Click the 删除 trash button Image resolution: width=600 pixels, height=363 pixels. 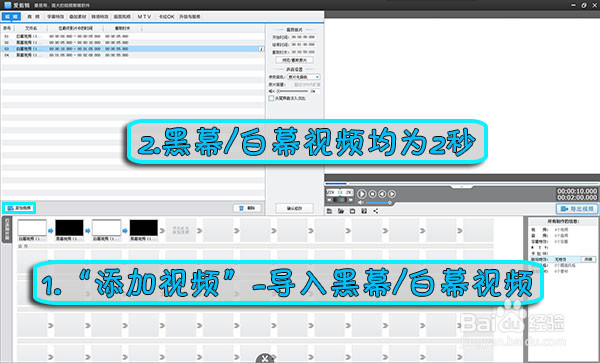coord(247,208)
